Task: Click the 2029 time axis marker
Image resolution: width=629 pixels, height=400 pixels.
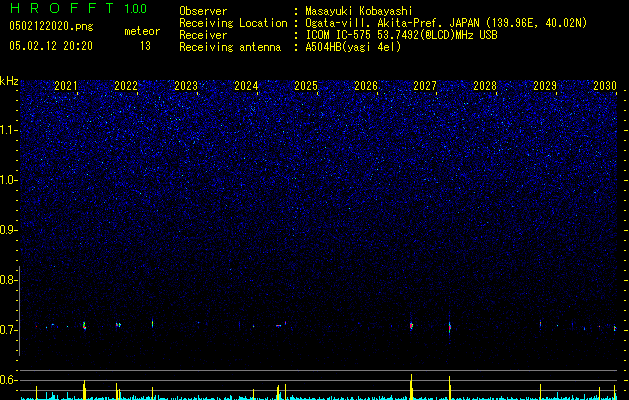Action: tap(545, 86)
